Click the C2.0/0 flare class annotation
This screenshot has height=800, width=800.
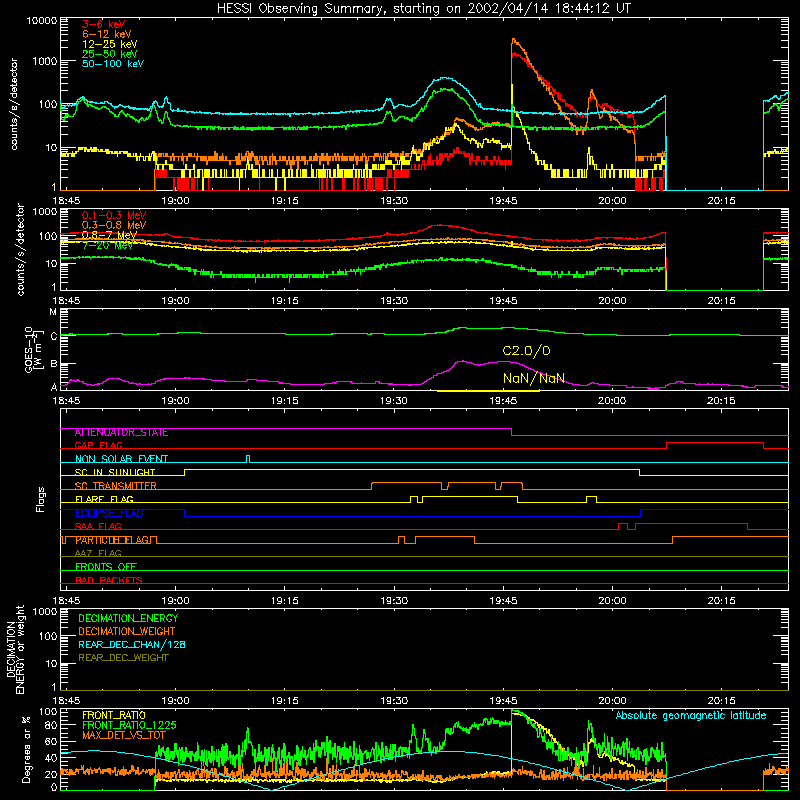[x=527, y=351]
